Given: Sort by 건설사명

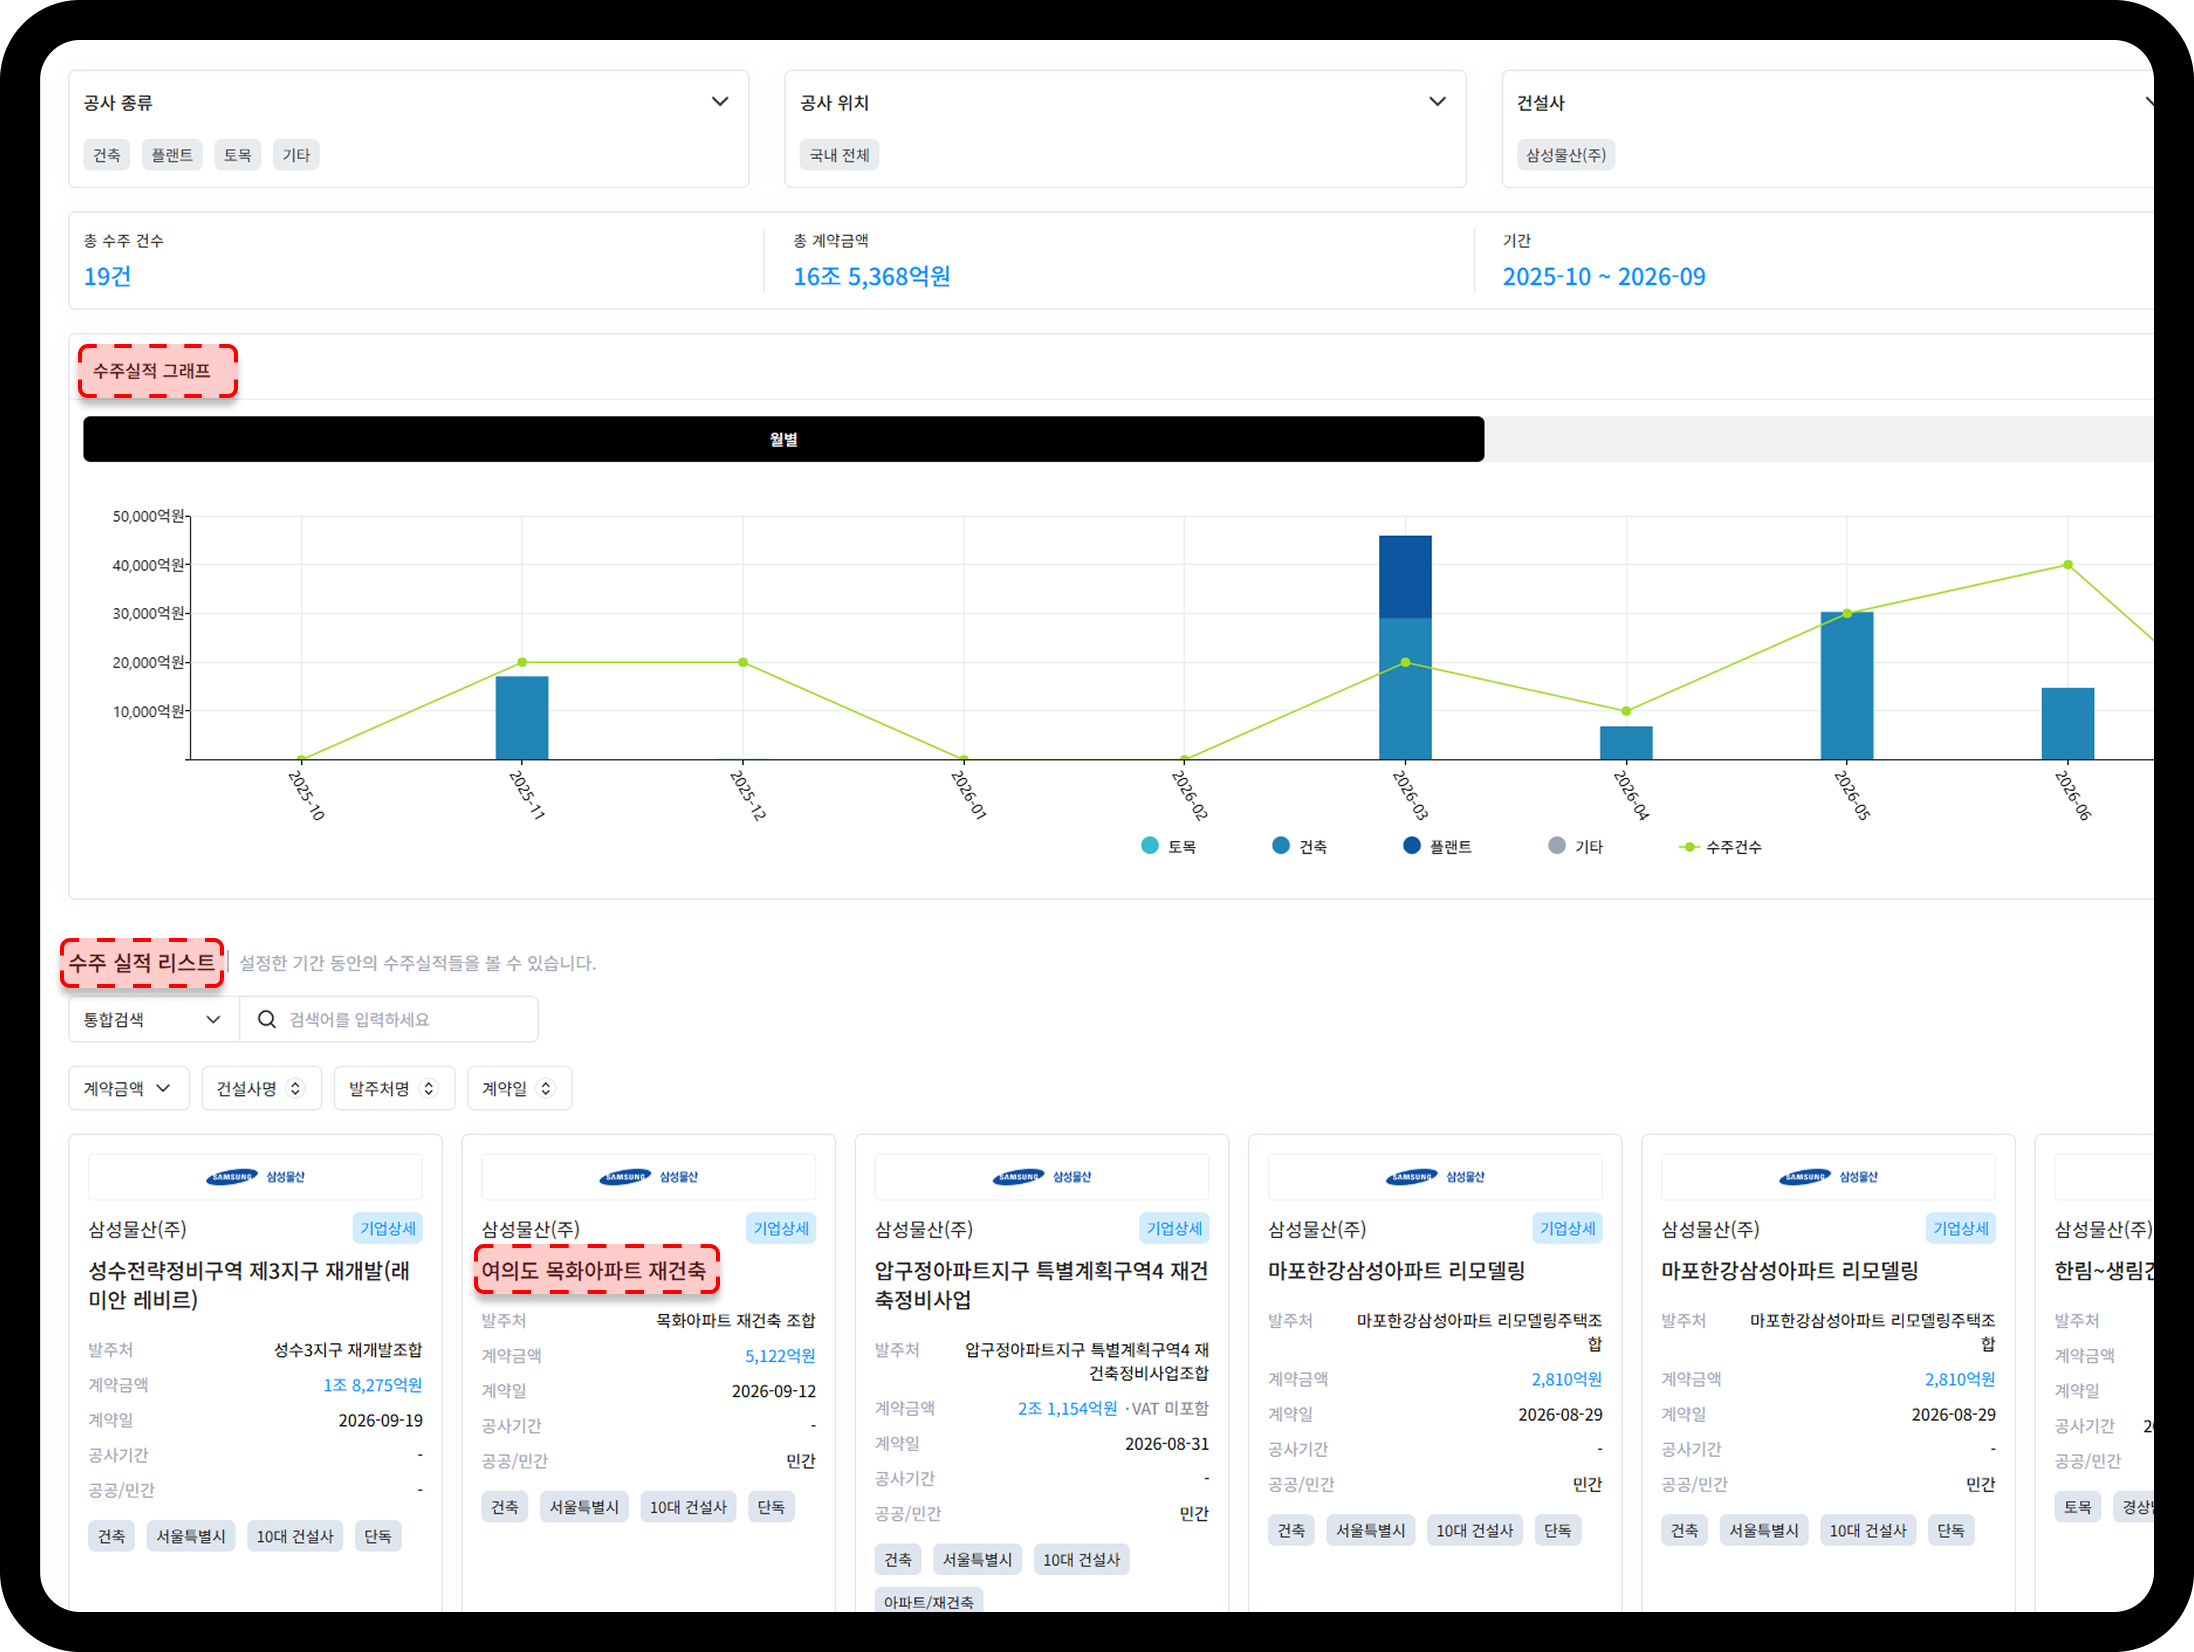Looking at the screenshot, I should [261, 1088].
